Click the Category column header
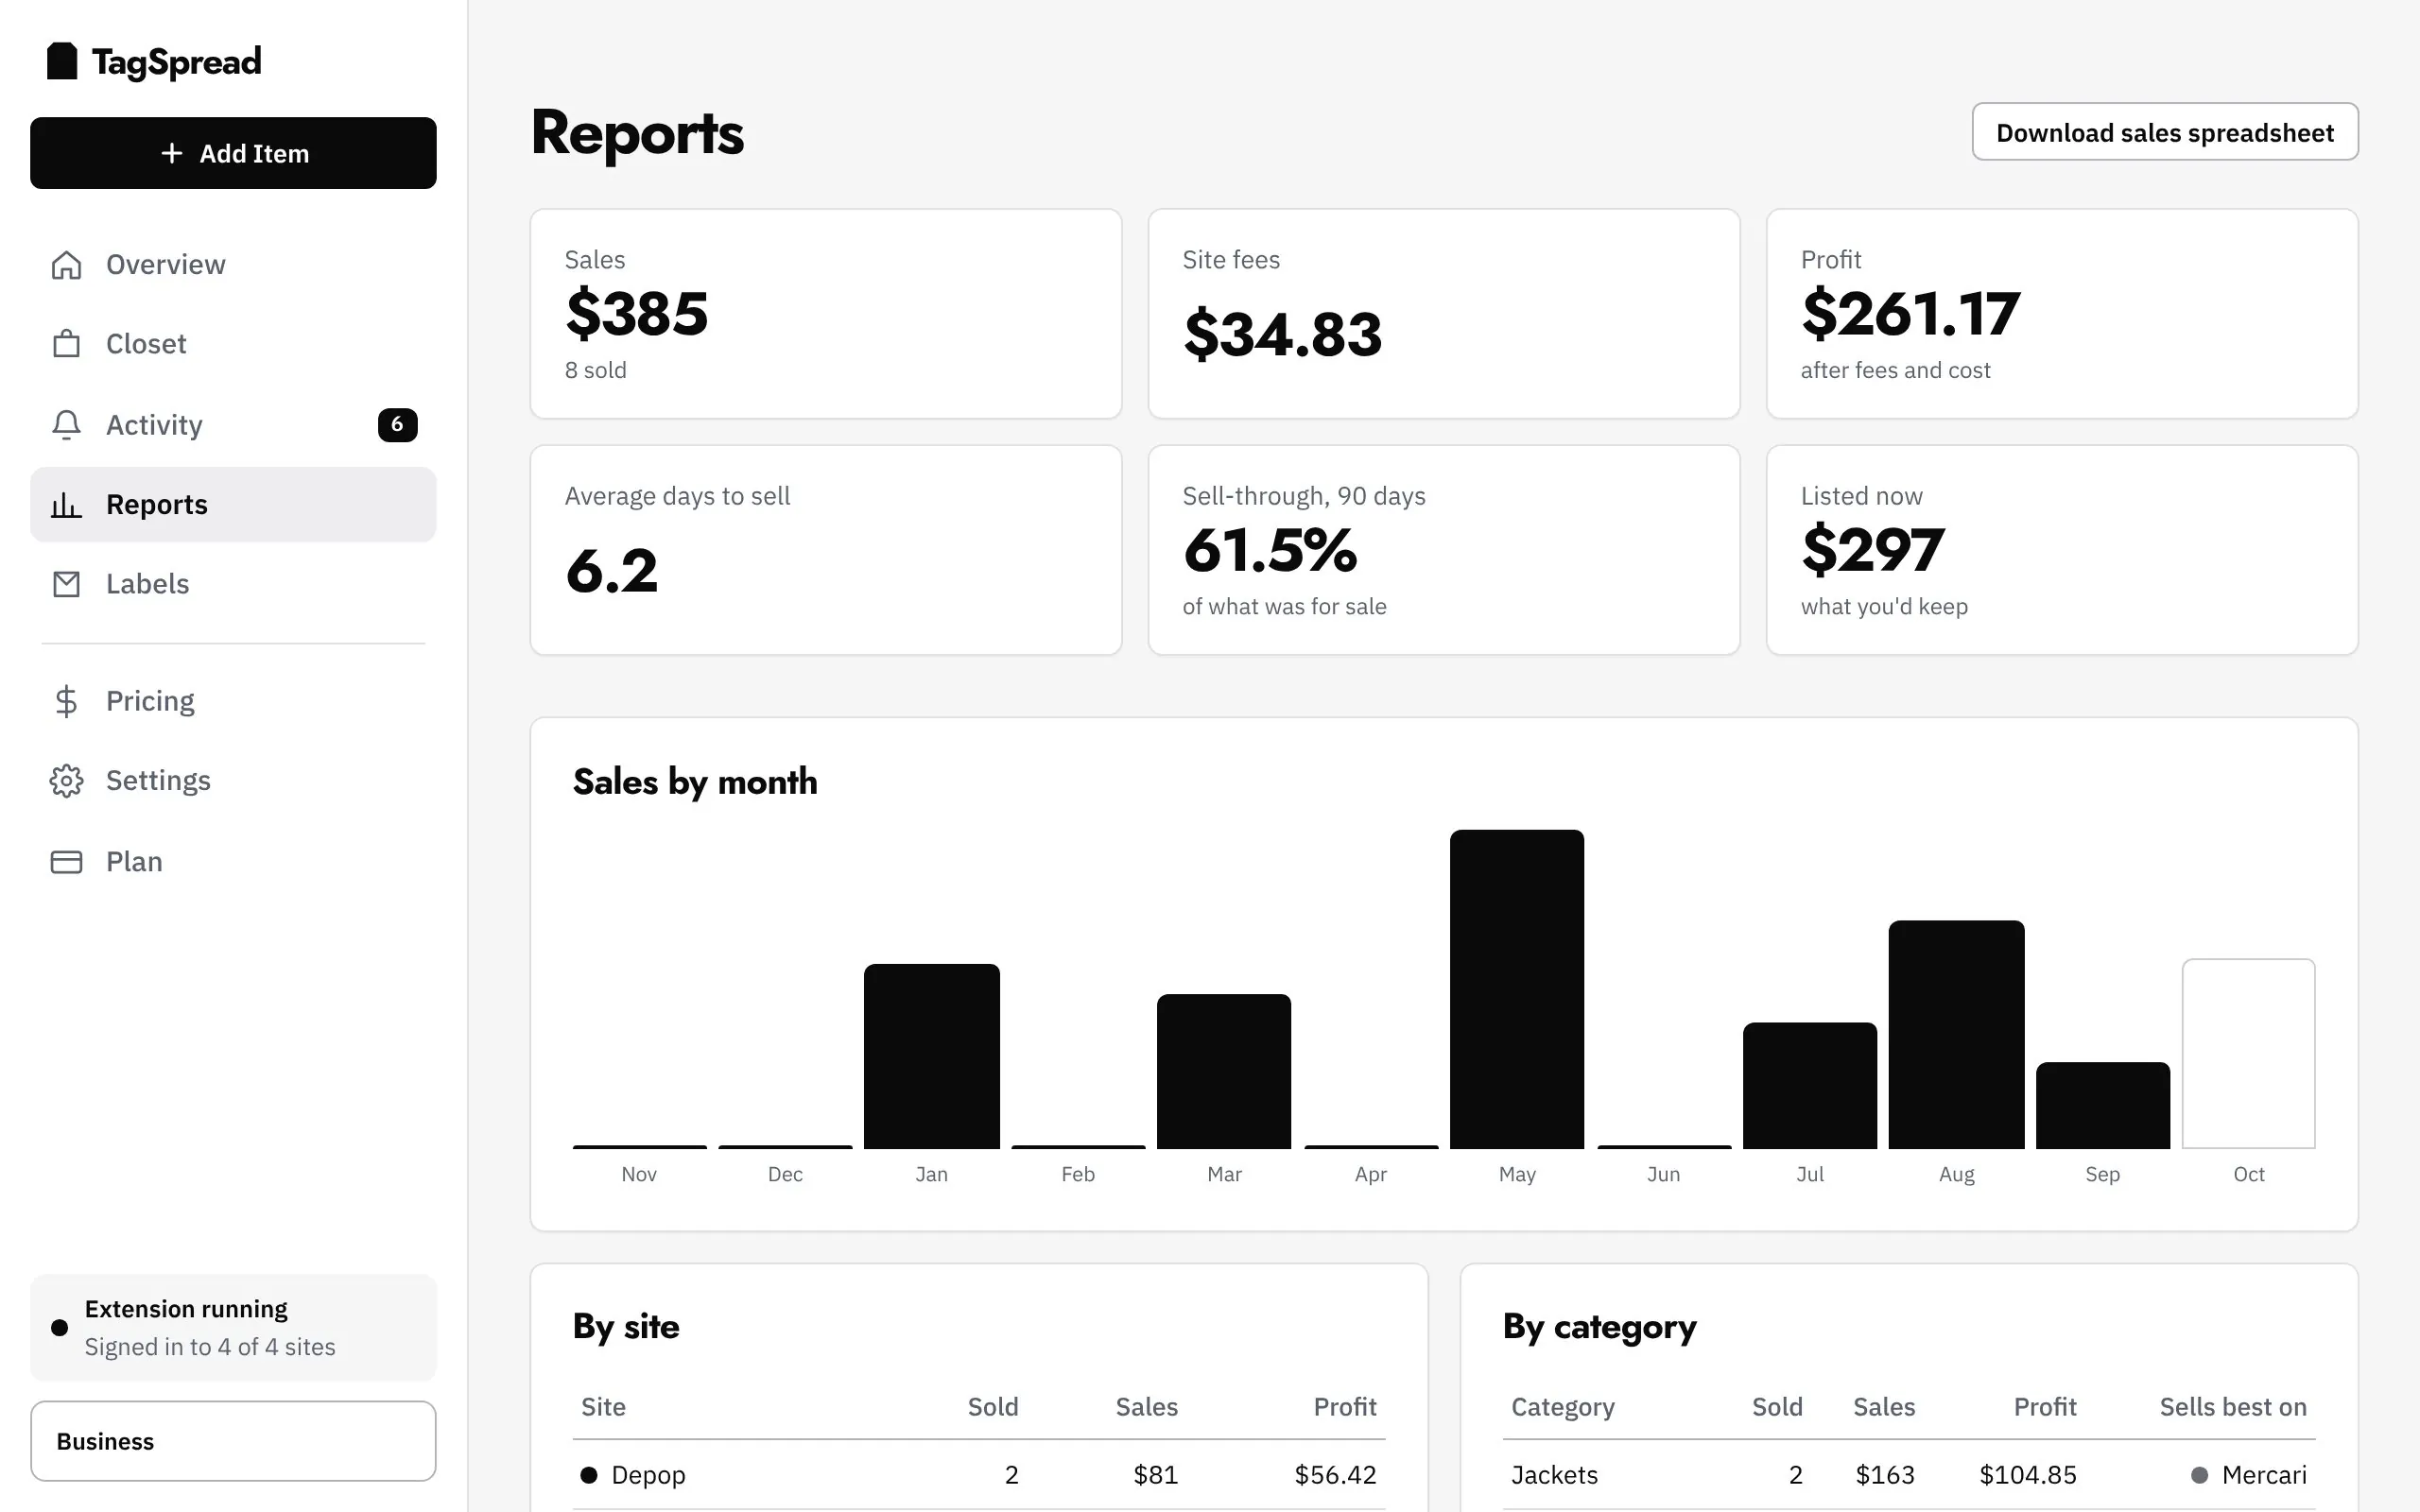2420x1512 pixels. pyautogui.click(x=1563, y=1407)
